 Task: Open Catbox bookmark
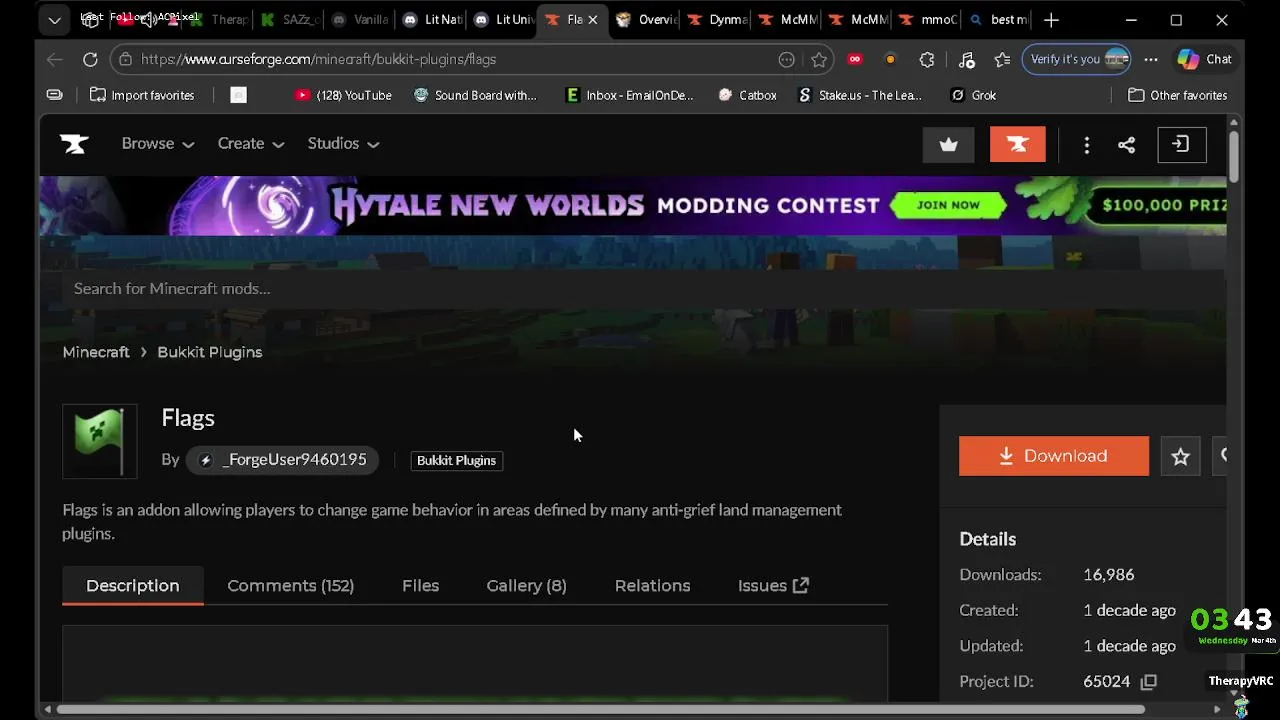click(x=747, y=95)
